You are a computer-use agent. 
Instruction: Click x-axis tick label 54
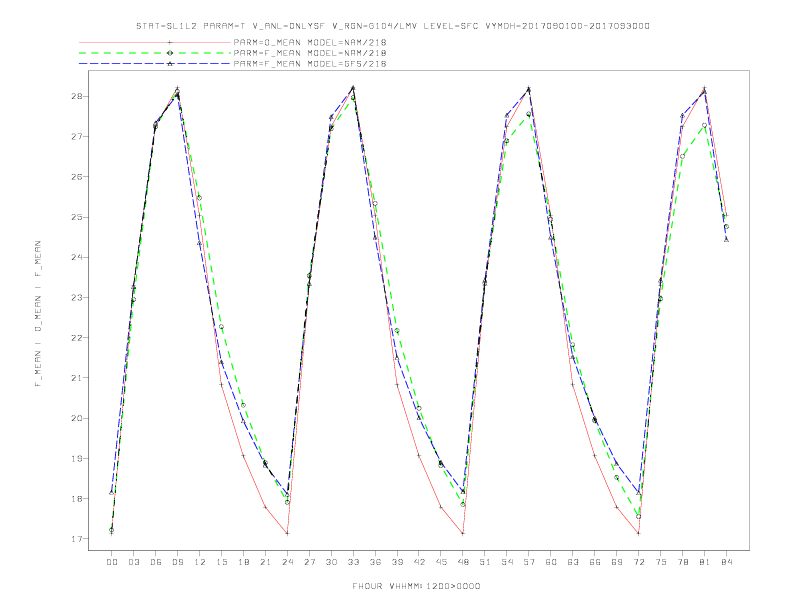[507, 562]
